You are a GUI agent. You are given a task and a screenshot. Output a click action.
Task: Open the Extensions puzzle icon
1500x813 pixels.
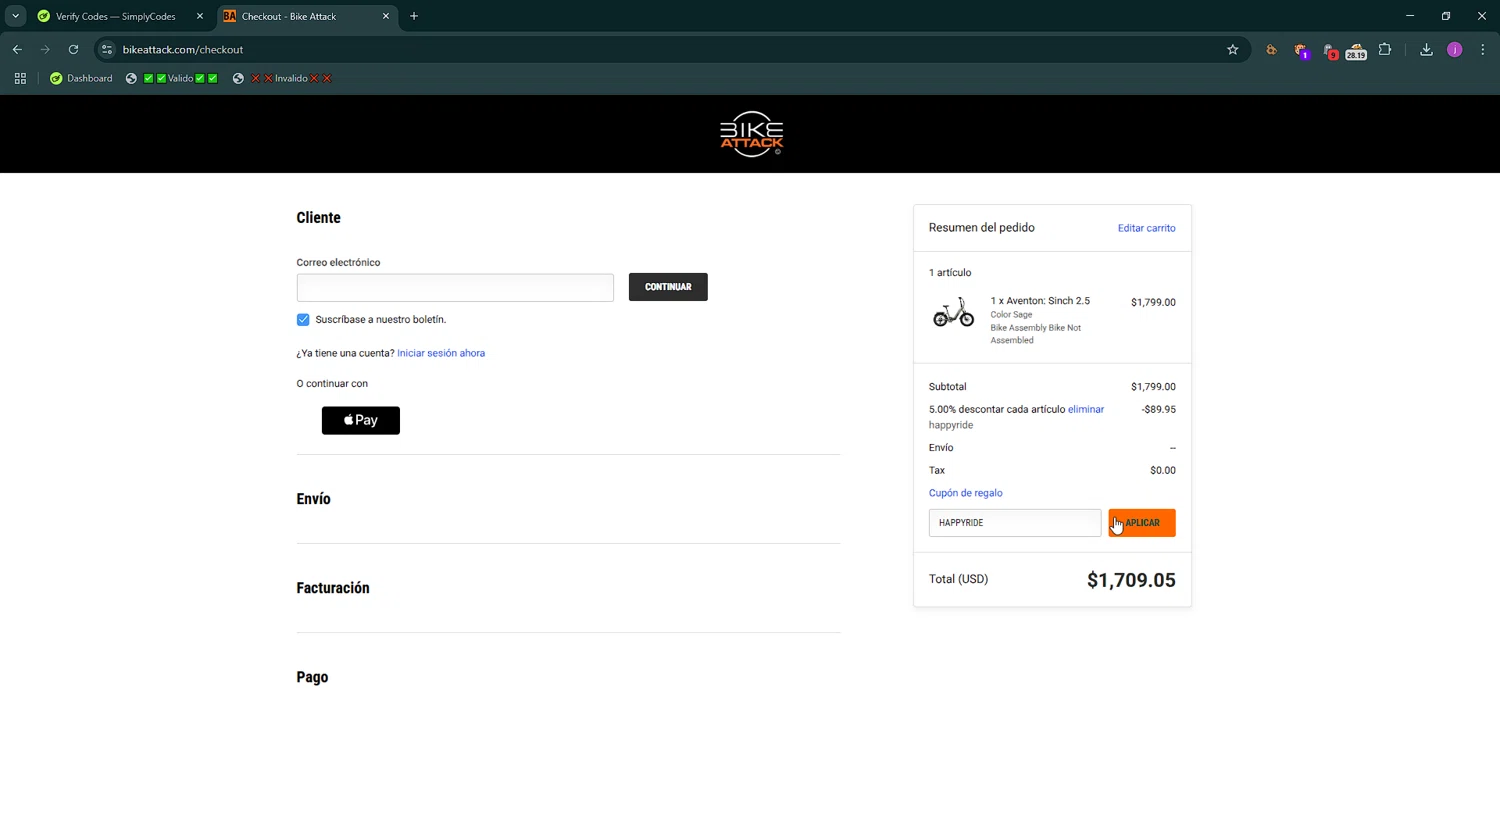coord(1385,49)
